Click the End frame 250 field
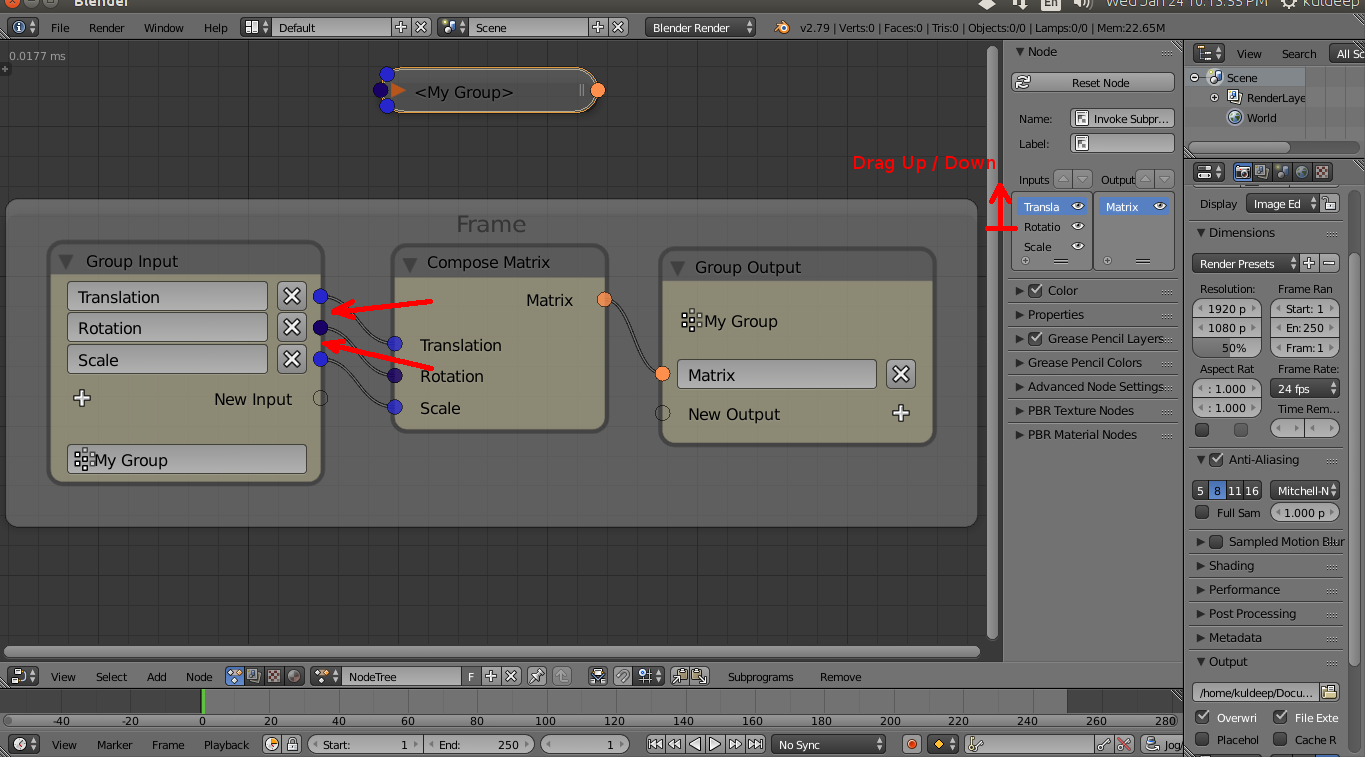The height and width of the screenshot is (768, 1366). coord(479,744)
